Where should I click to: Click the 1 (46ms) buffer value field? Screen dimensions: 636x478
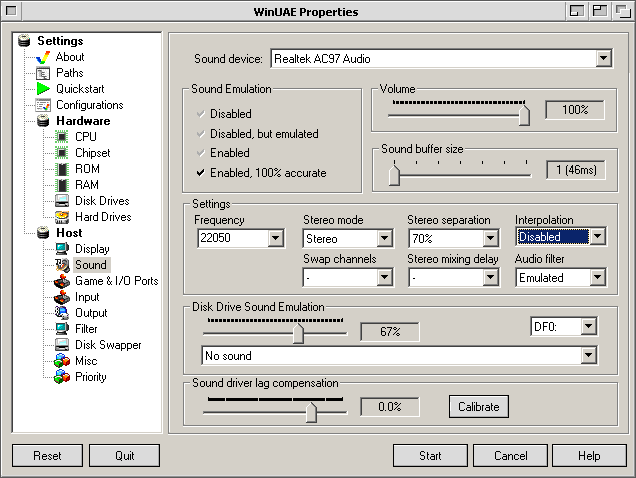coord(576,170)
